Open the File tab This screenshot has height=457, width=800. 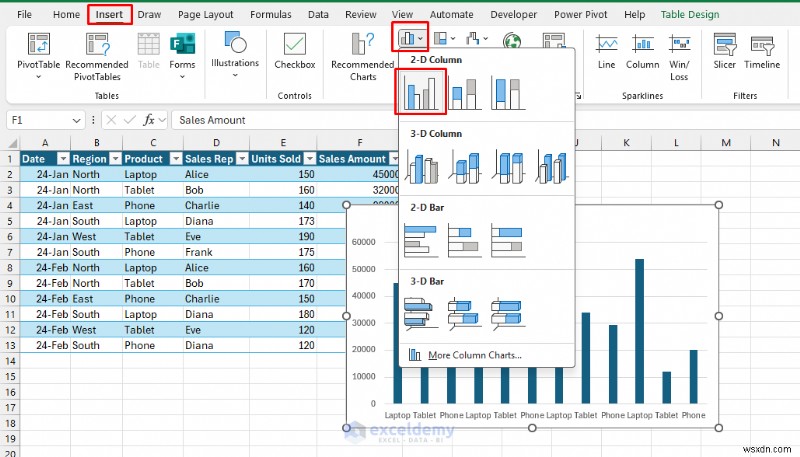(24, 14)
